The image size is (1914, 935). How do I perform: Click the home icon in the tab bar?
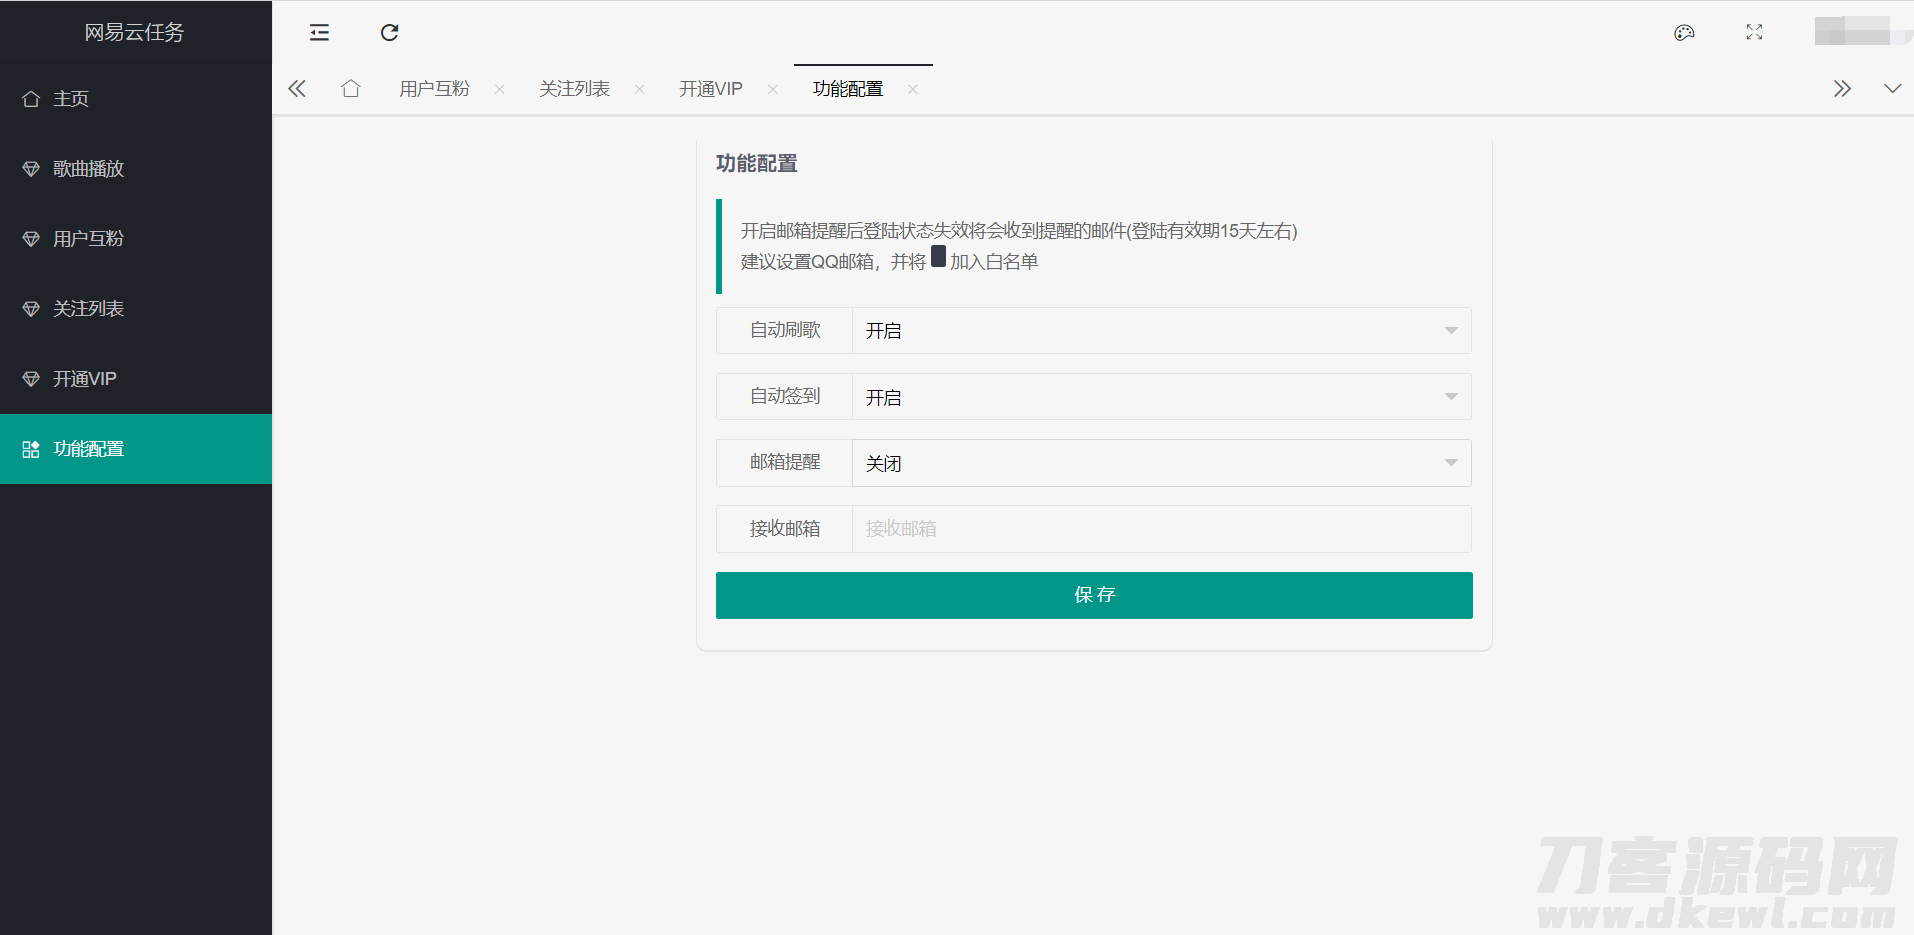click(x=350, y=89)
